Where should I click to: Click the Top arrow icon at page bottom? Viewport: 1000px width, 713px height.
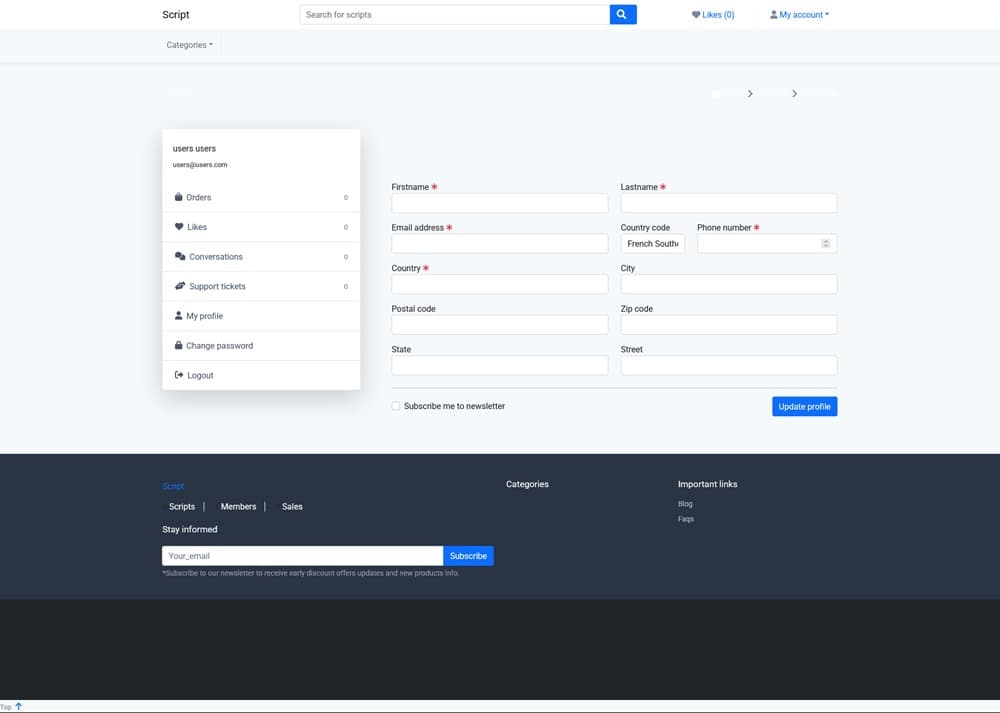pos(18,706)
